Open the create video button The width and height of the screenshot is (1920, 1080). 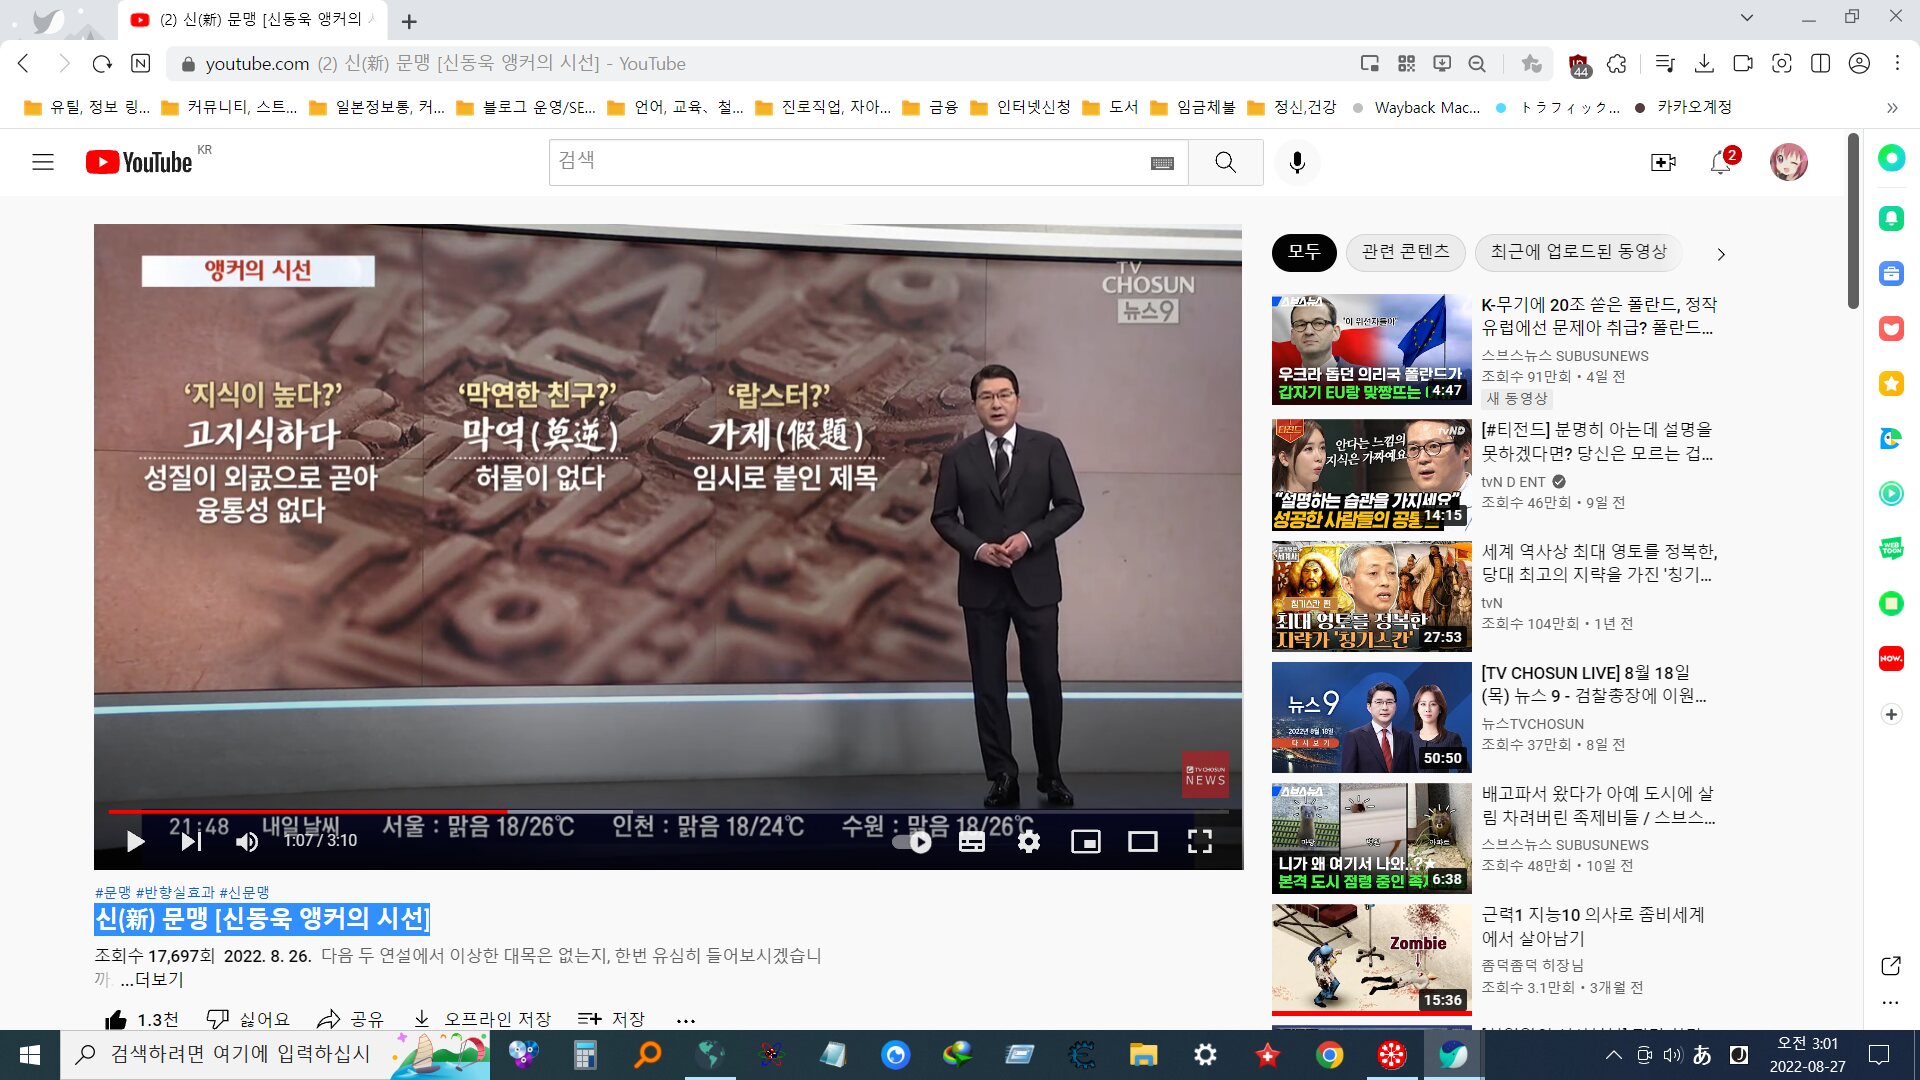point(1663,162)
